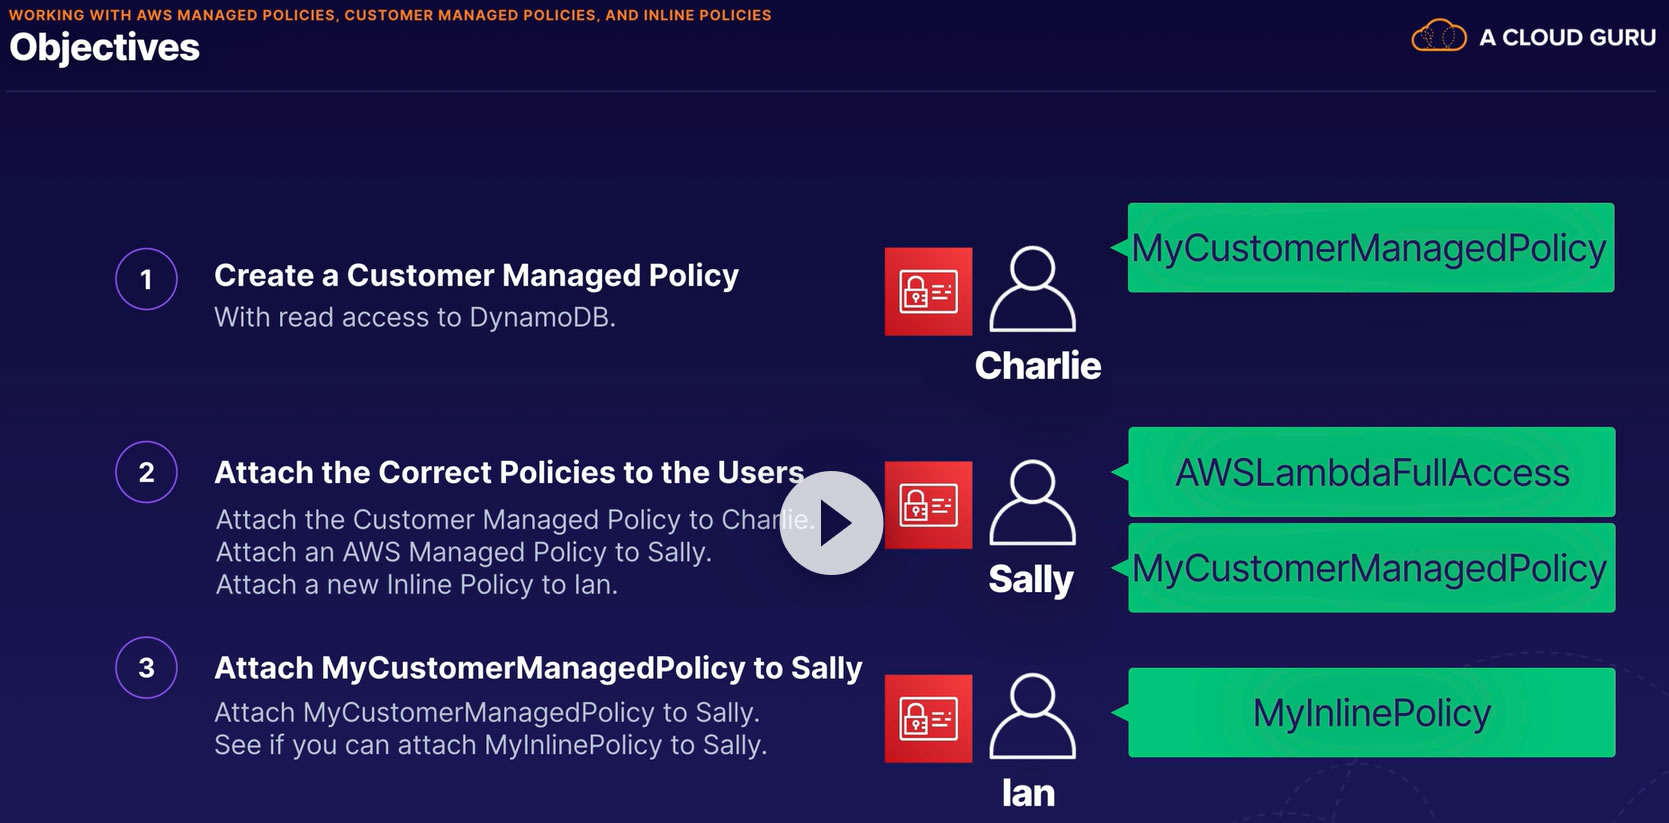Click the red IAM icon beside Sally

(928, 505)
